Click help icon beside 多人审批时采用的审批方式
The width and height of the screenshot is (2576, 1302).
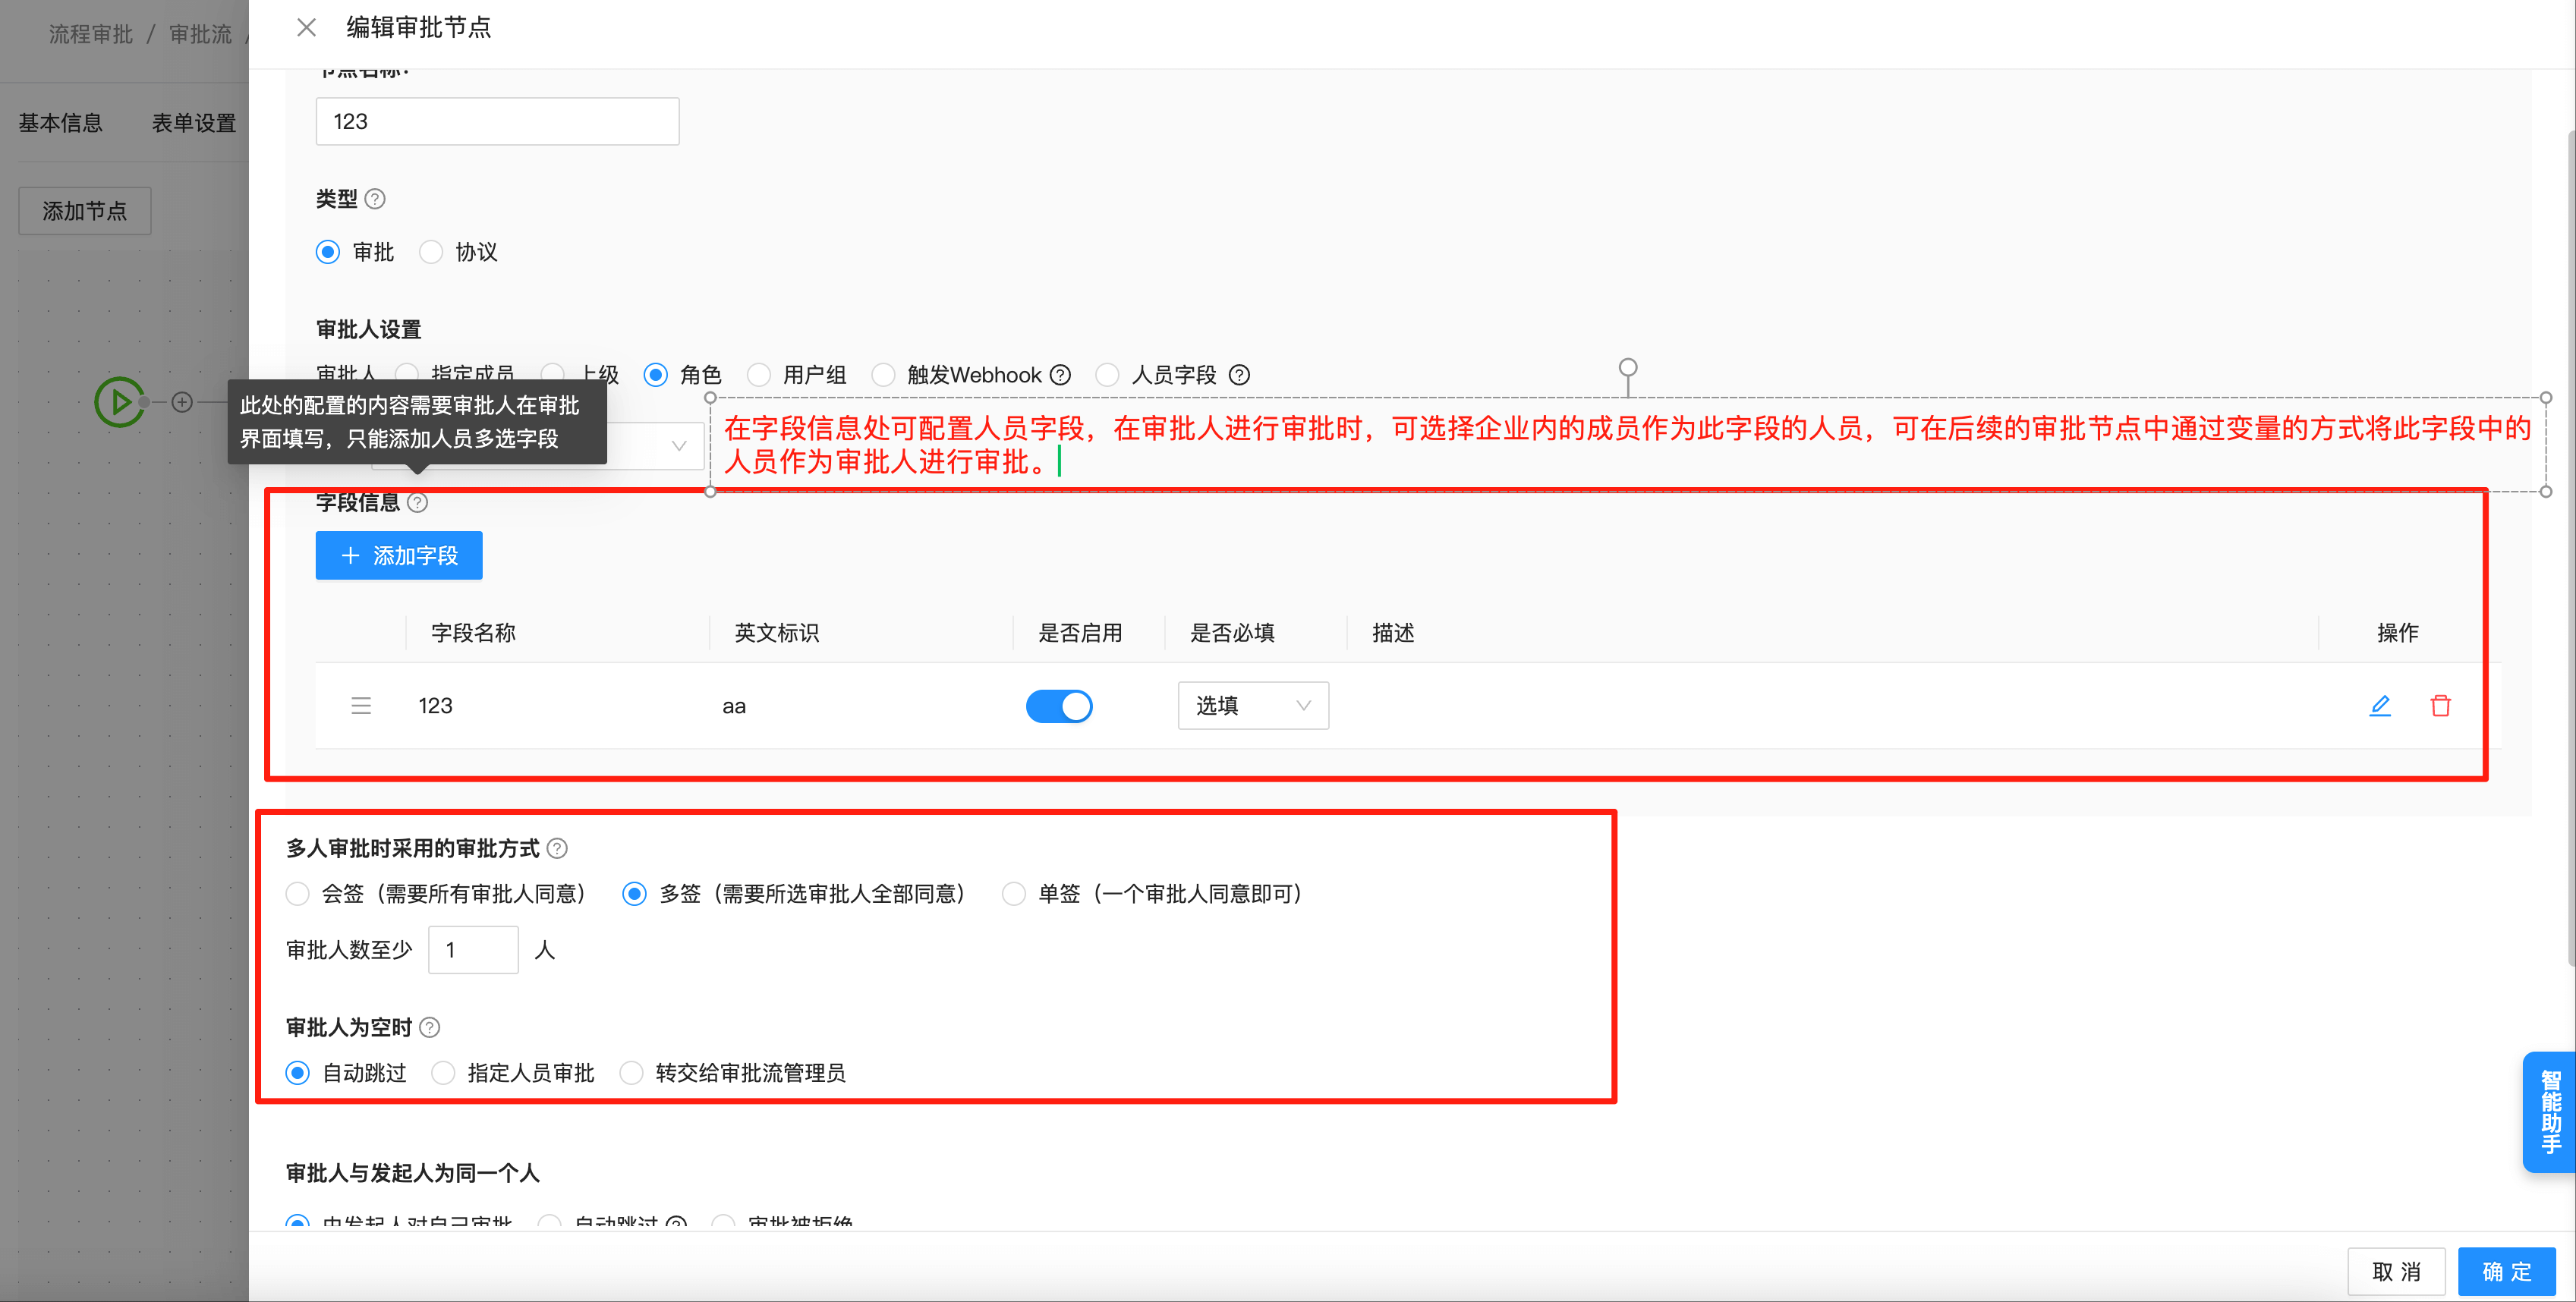pos(558,848)
